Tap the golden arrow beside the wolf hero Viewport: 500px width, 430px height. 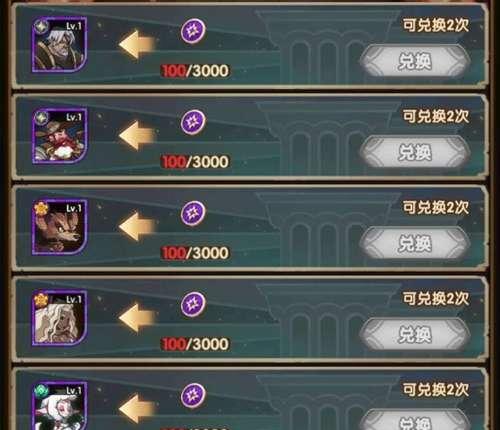coord(137,227)
